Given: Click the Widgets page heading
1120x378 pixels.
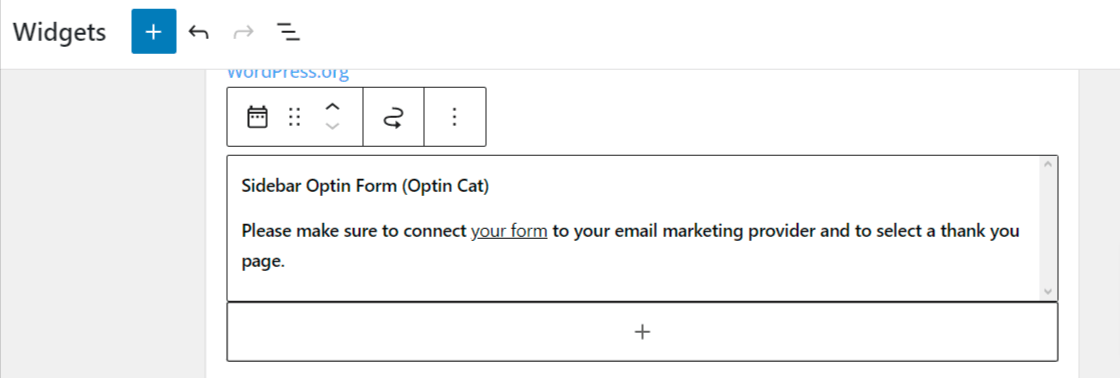Looking at the screenshot, I should point(59,32).
